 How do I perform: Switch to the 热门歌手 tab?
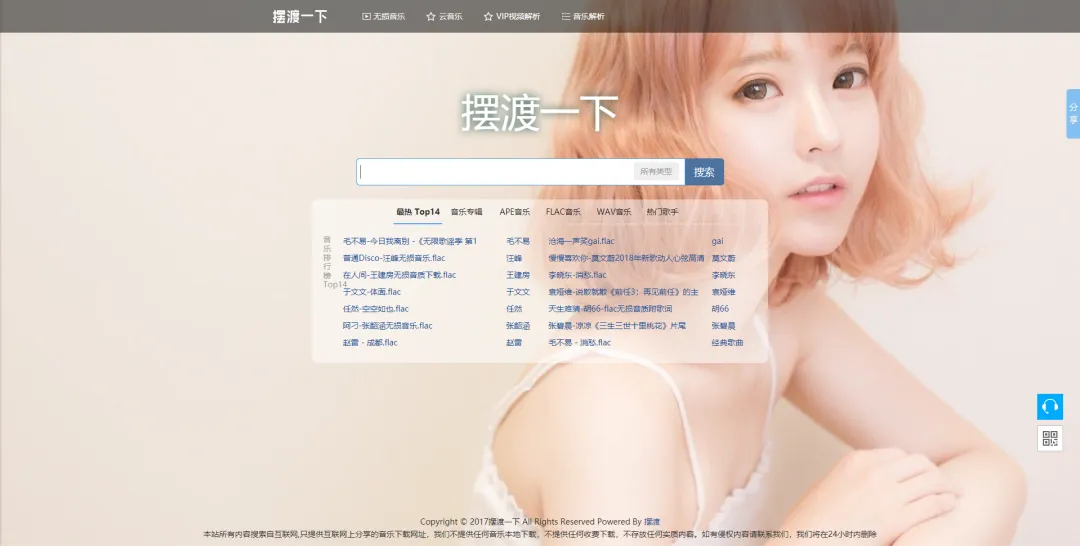662,212
